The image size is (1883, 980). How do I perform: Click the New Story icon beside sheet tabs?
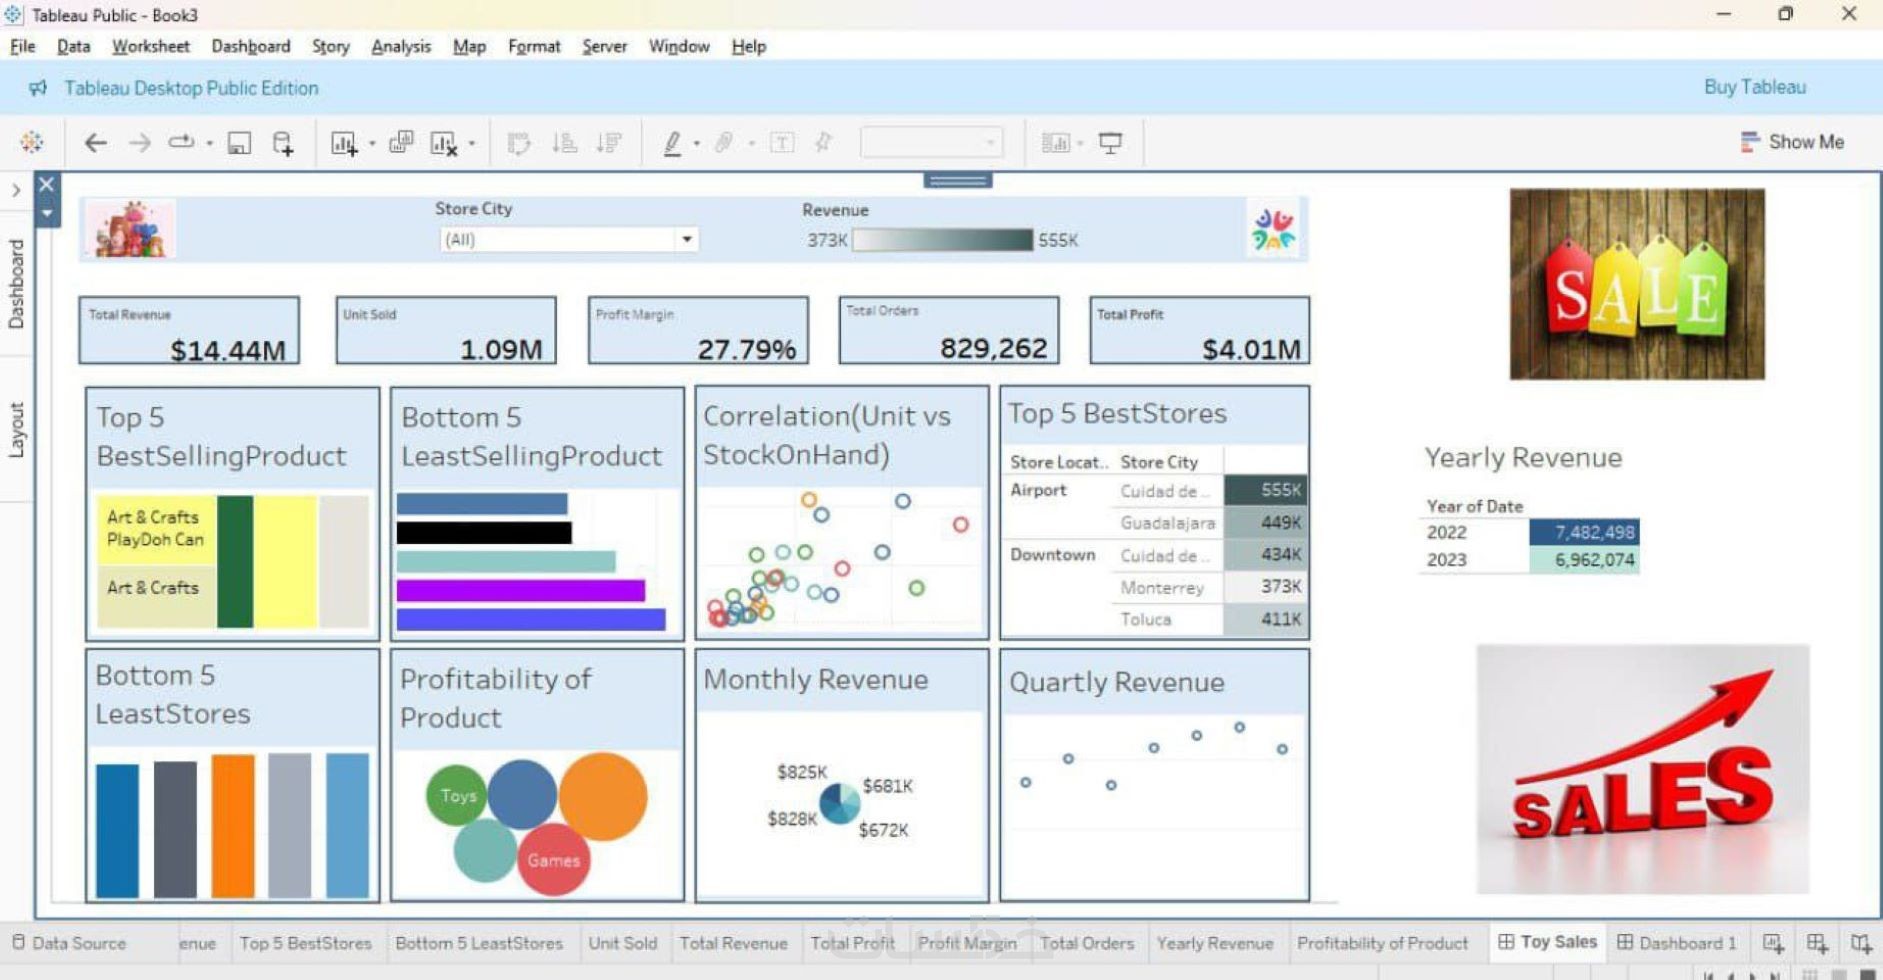(1860, 943)
